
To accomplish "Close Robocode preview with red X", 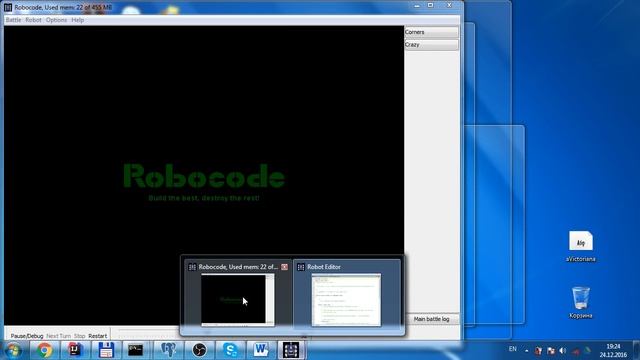I will click(284, 267).
